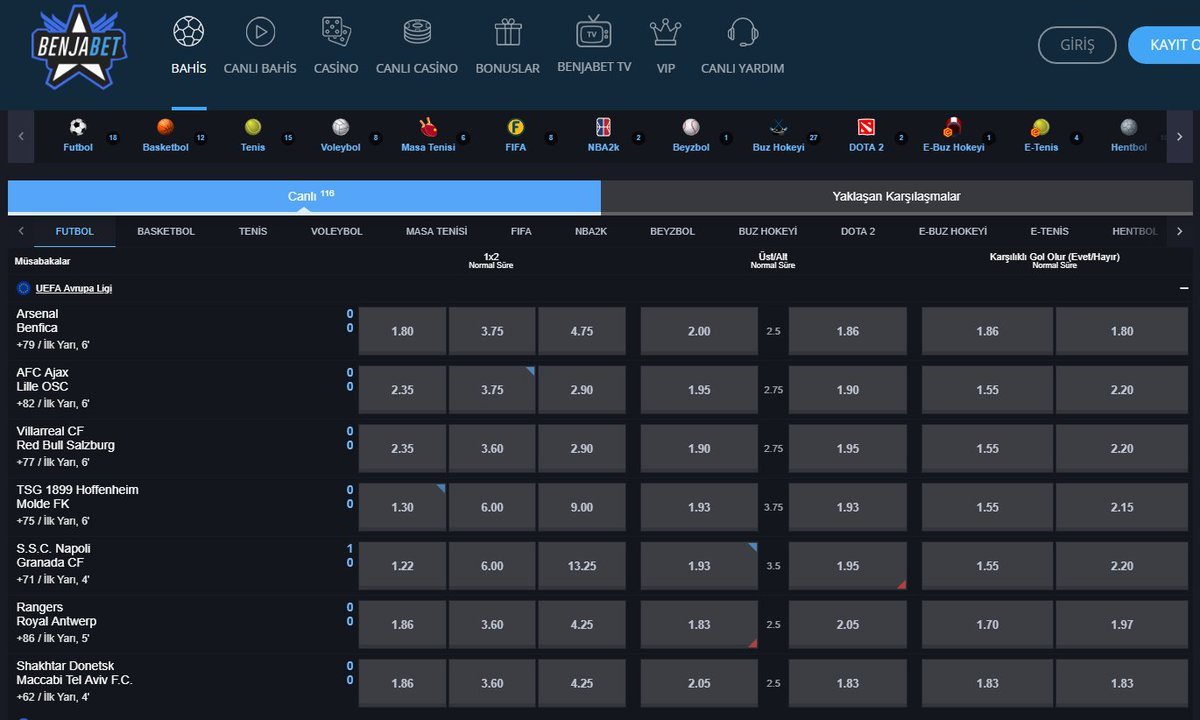Choose Futbol in the sports carousel
Screen dimensions: 1200x720
[x=78, y=136]
